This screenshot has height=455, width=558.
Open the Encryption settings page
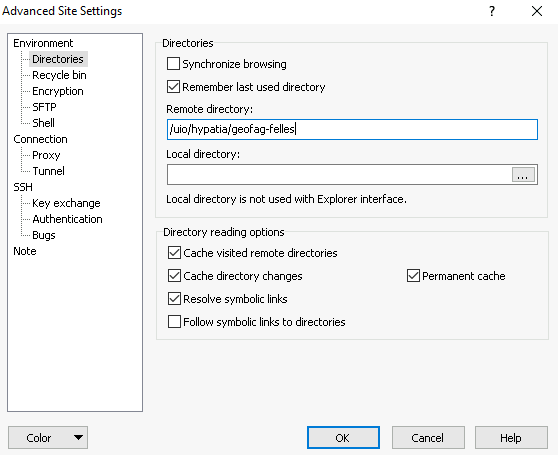click(58, 91)
